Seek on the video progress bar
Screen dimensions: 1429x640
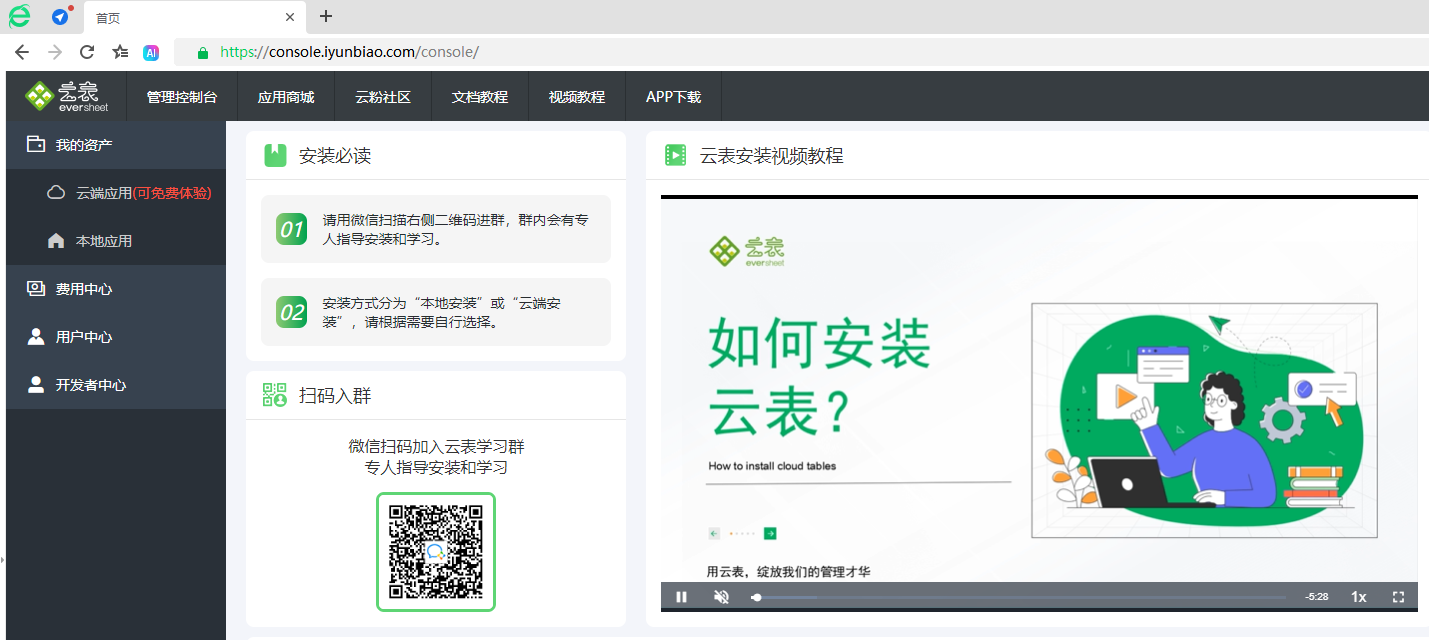[1018, 597]
